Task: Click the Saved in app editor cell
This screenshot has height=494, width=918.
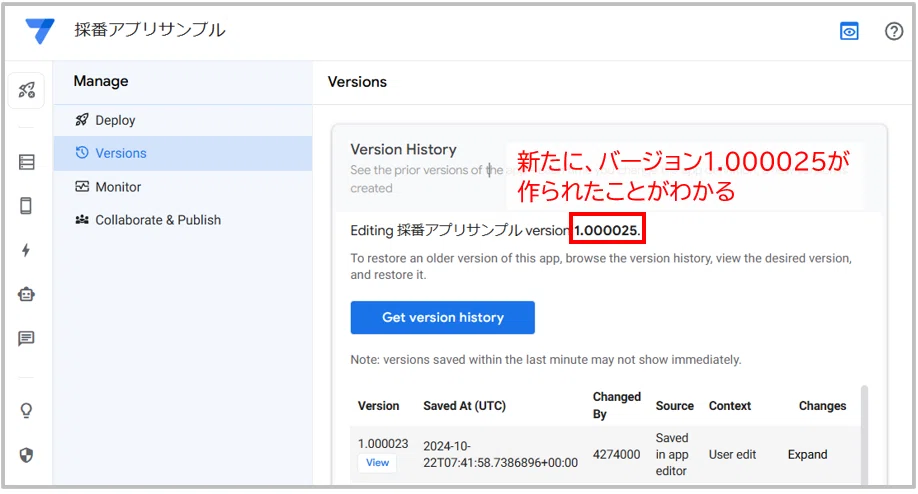Action: [x=672, y=454]
